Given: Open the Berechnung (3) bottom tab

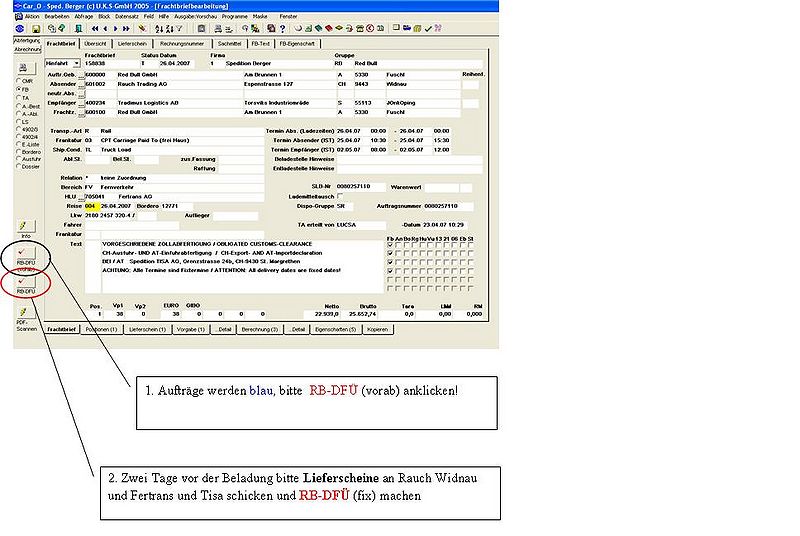Looking at the screenshot, I should [260, 329].
